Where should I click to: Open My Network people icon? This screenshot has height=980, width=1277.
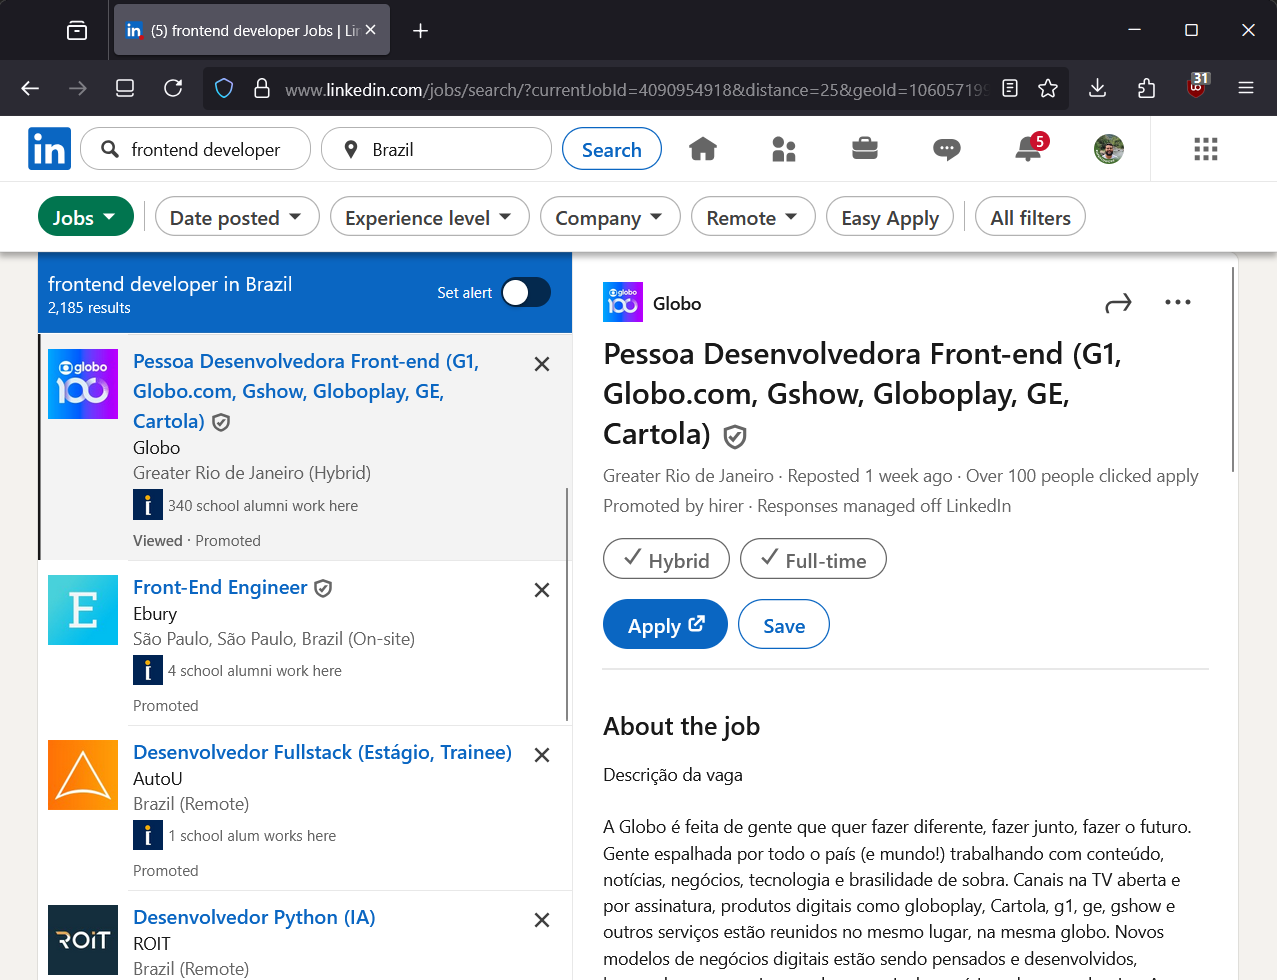pos(784,149)
